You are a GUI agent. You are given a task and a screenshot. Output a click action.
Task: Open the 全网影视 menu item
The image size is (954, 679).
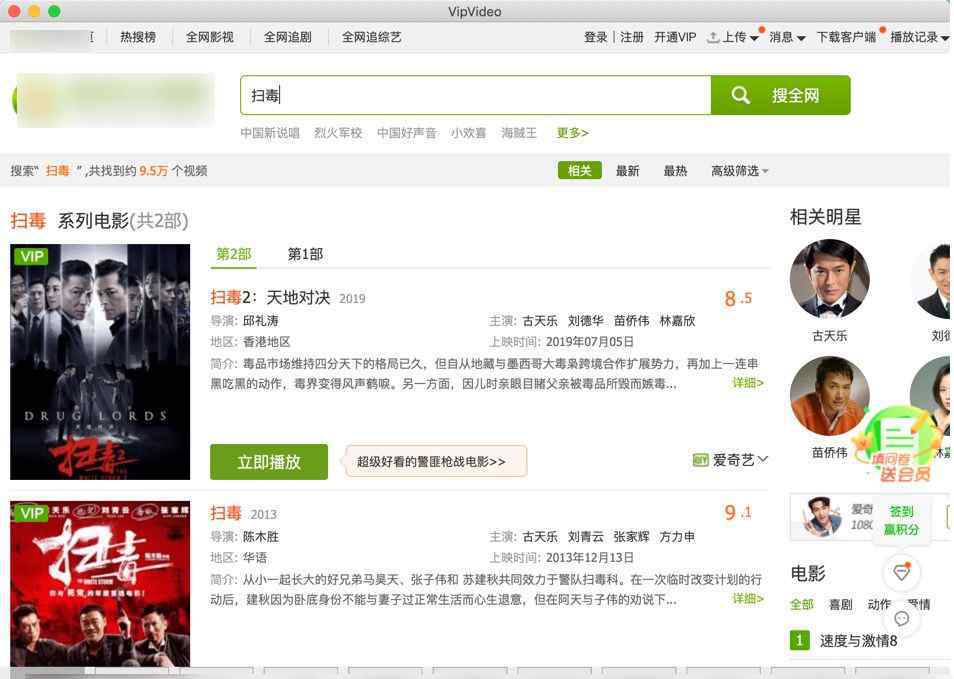pos(210,37)
